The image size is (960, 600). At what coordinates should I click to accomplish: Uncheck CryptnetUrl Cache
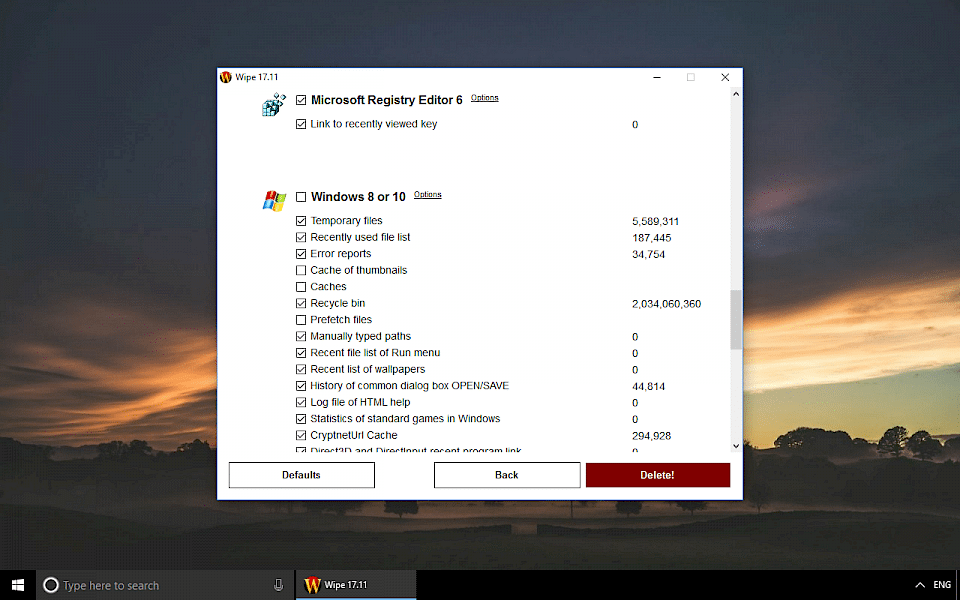tap(301, 436)
